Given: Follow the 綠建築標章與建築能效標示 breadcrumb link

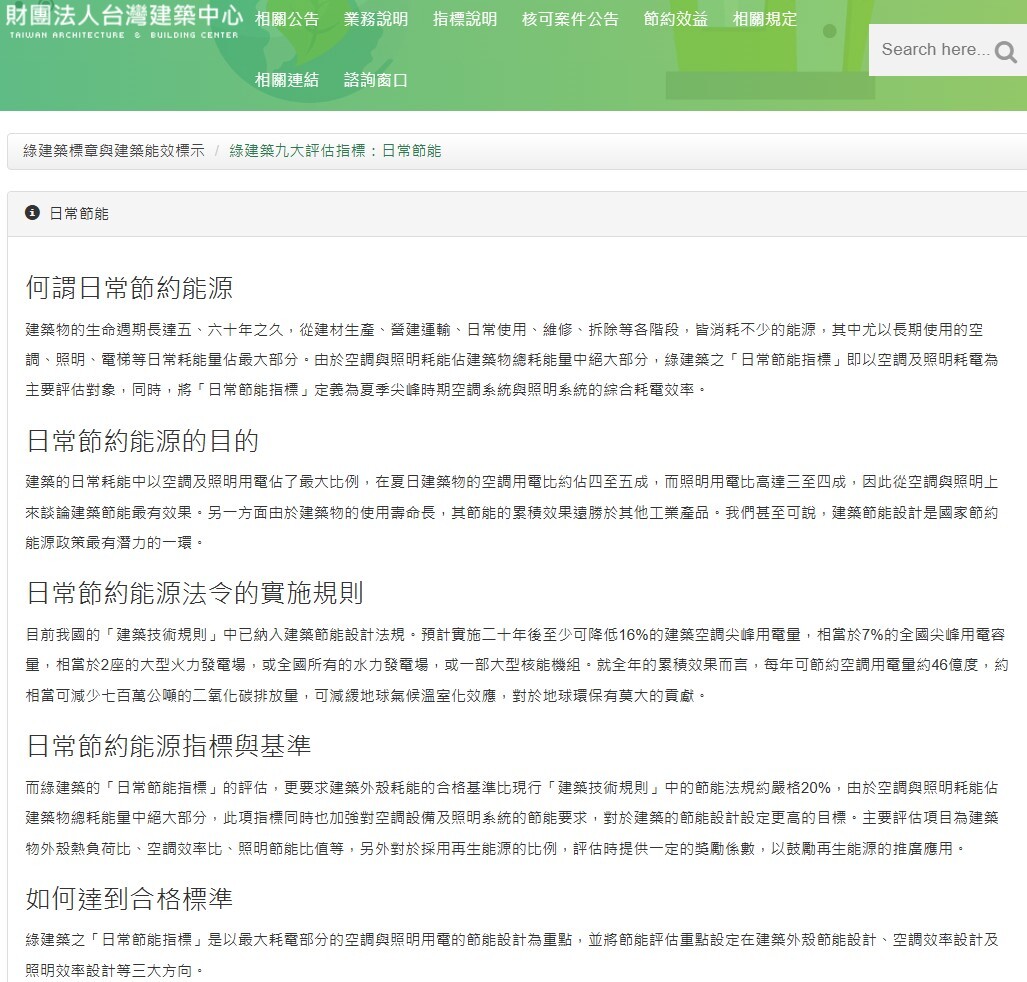Looking at the screenshot, I should pos(114,151).
